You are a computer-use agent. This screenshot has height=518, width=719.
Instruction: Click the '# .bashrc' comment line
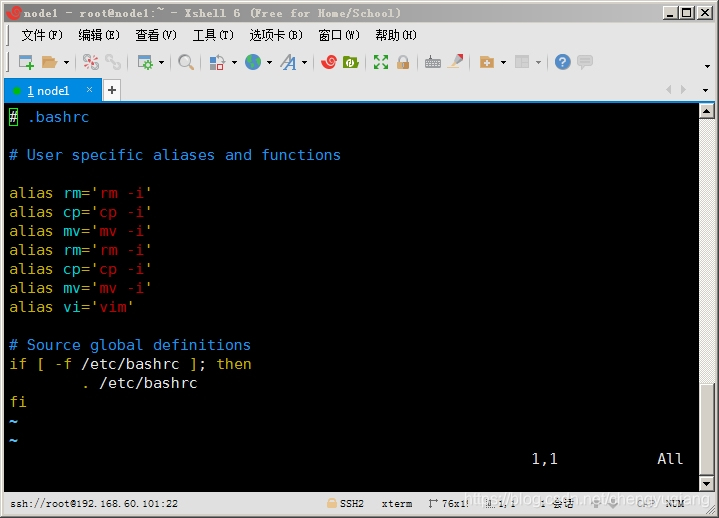point(49,117)
